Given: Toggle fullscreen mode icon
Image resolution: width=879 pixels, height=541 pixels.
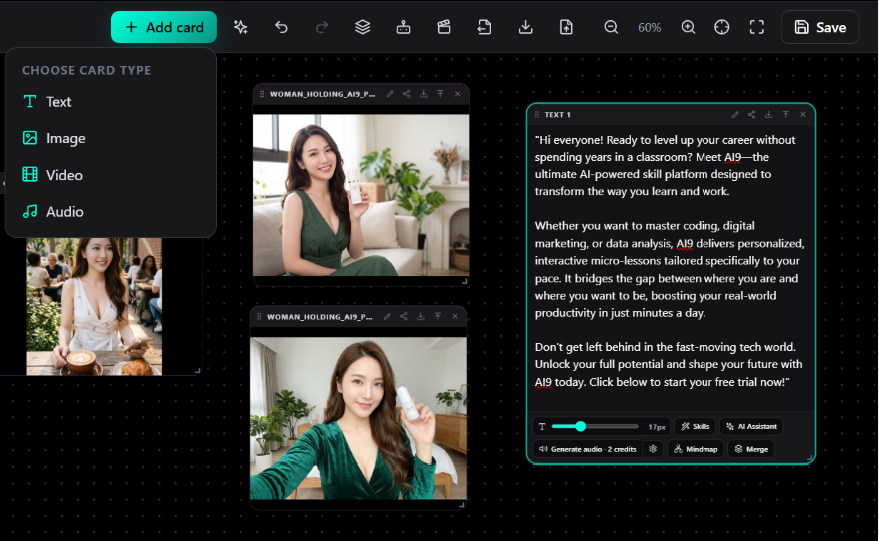Looking at the screenshot, I should click(757, 27).
